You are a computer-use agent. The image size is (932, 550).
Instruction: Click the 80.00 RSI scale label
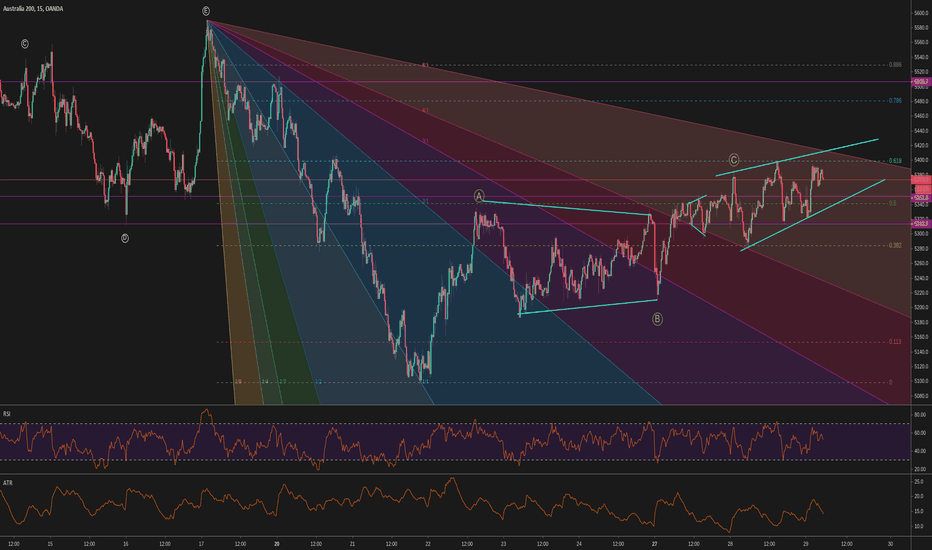[920, 414]
